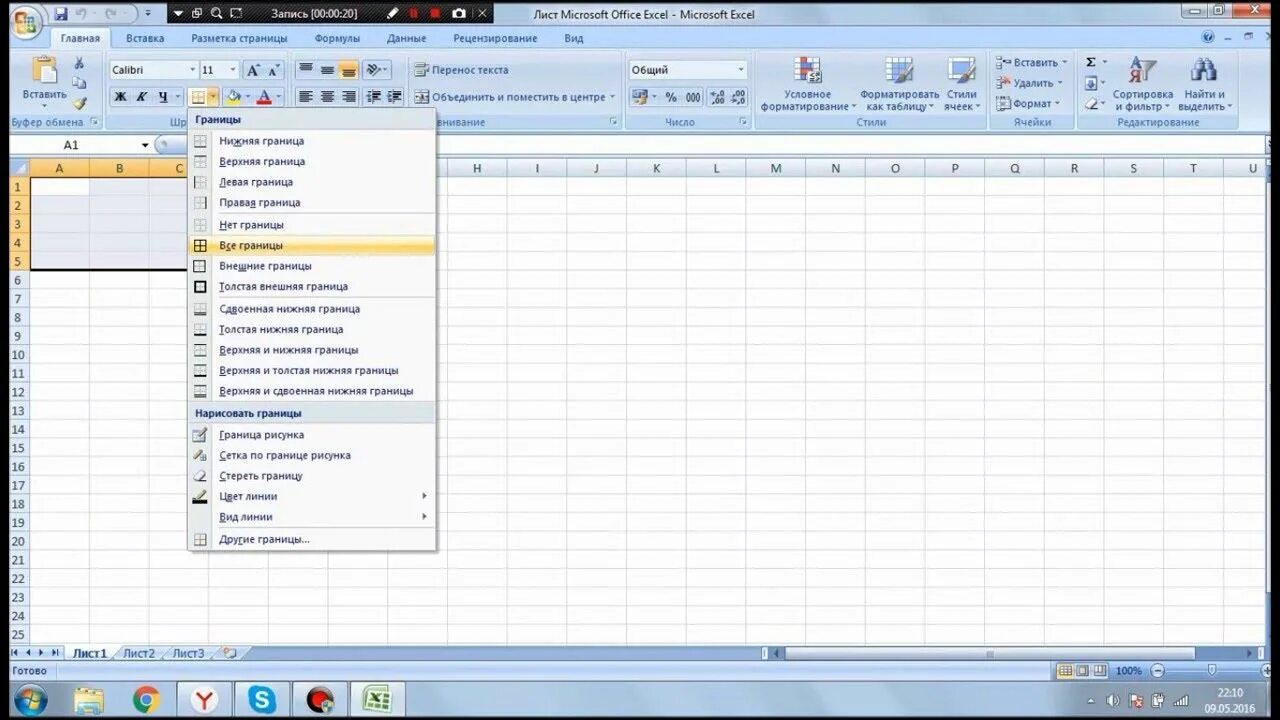The image size is (1280, 720).
Task: Click the Comma style 000 icon
Action: click(x=693, y=97)
